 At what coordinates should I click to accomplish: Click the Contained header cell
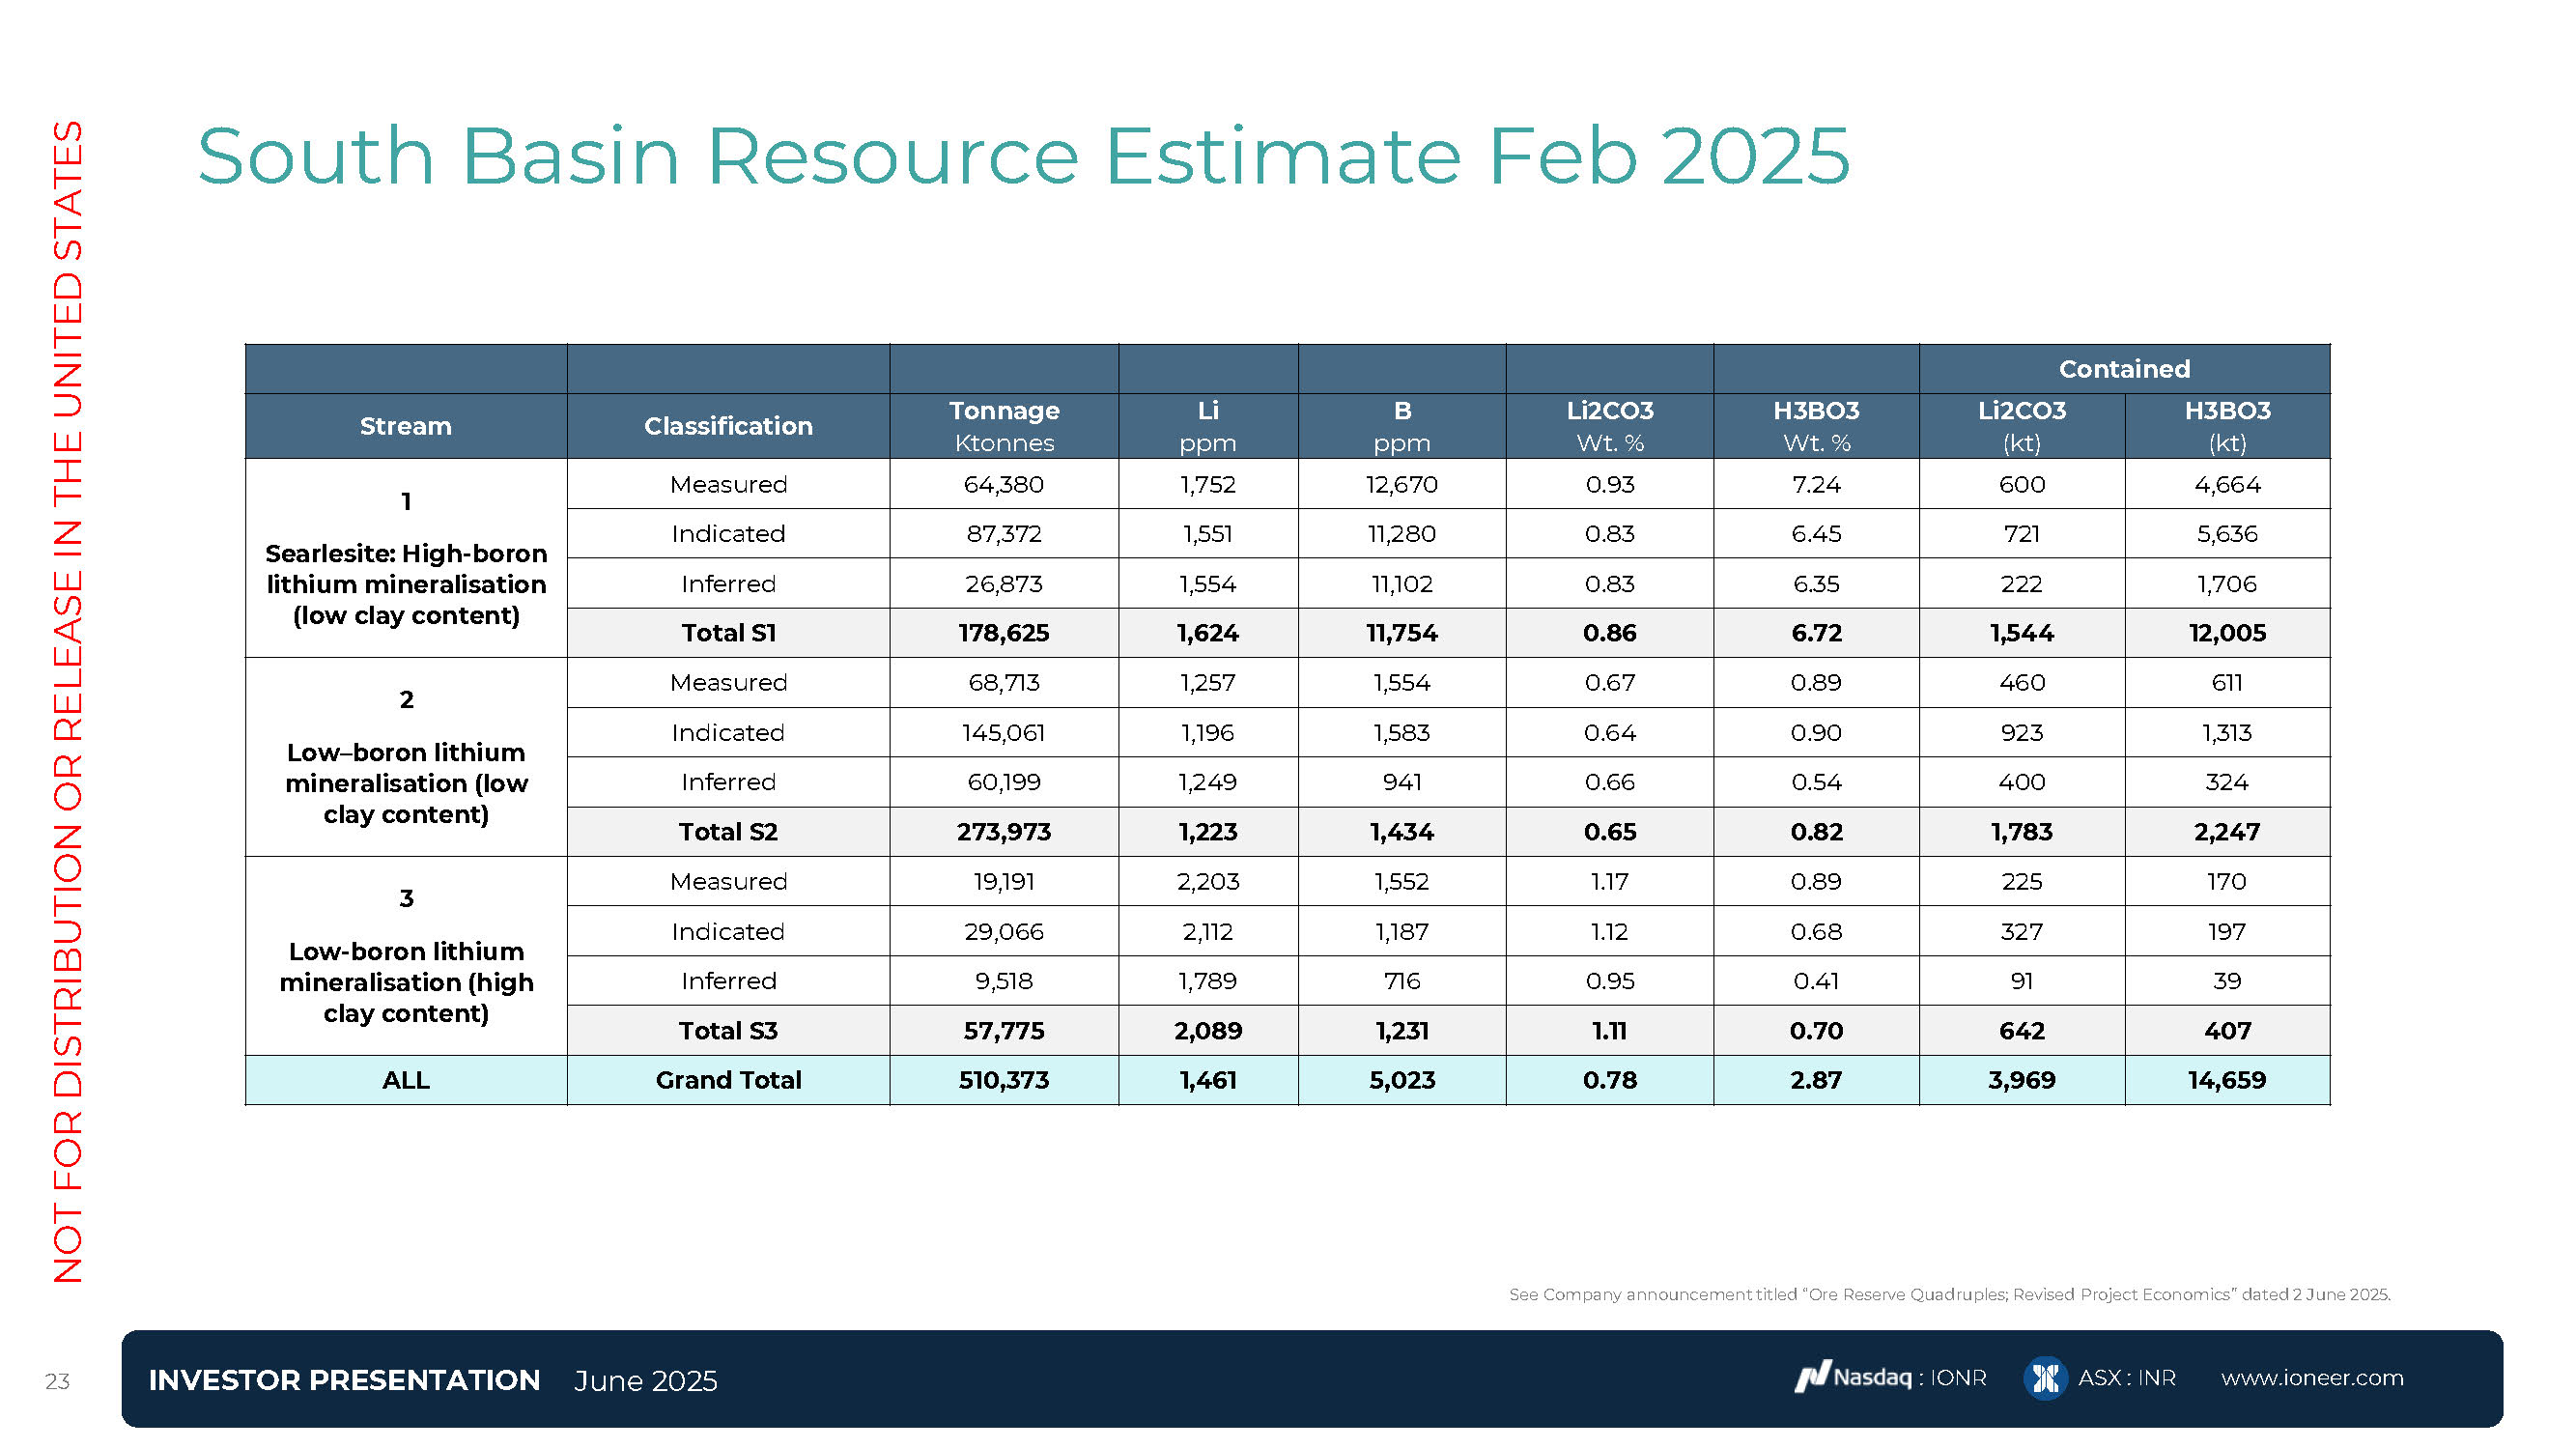point(2123,369)
